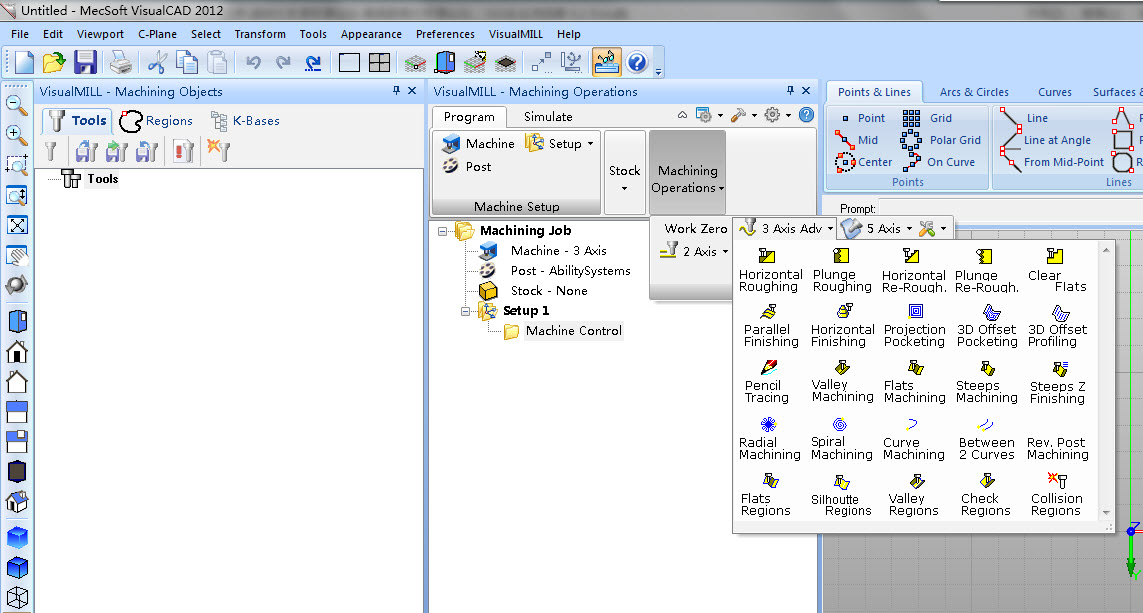Pick Check Regions option
Viewport: 1143px width, 613px height.
click(986, 494)
